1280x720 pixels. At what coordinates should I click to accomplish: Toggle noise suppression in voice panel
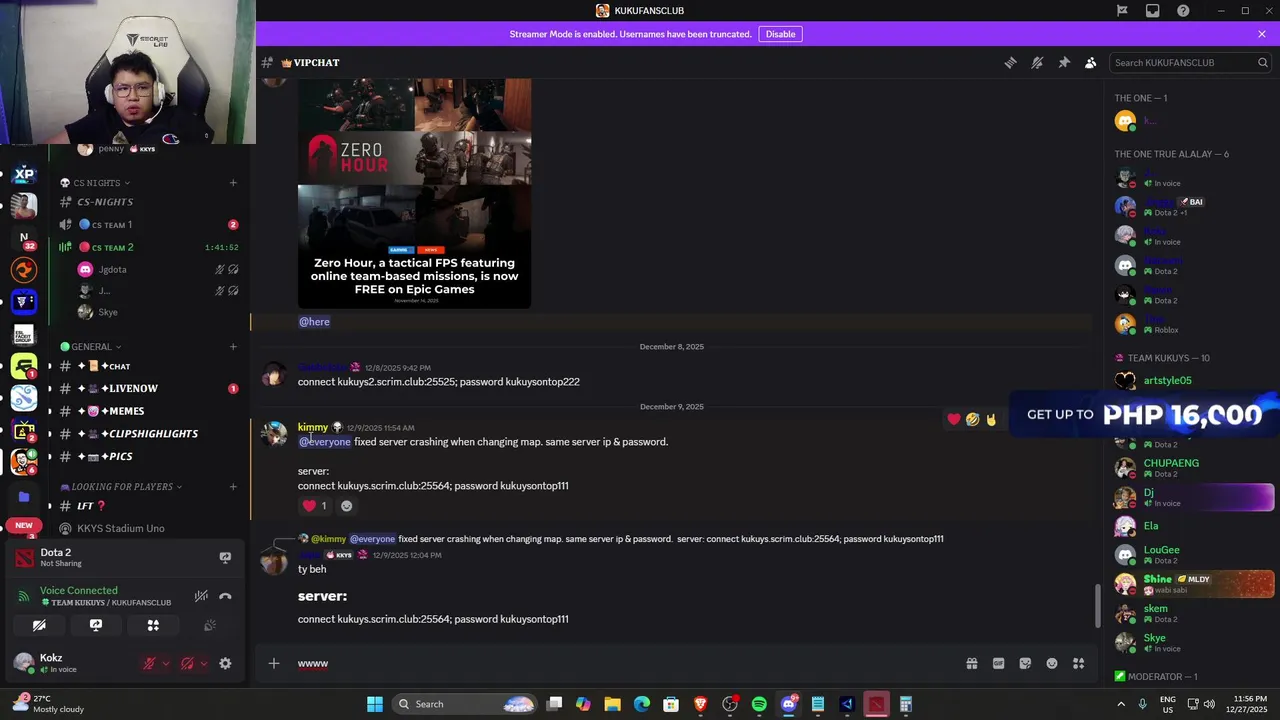tap(201, 596)
